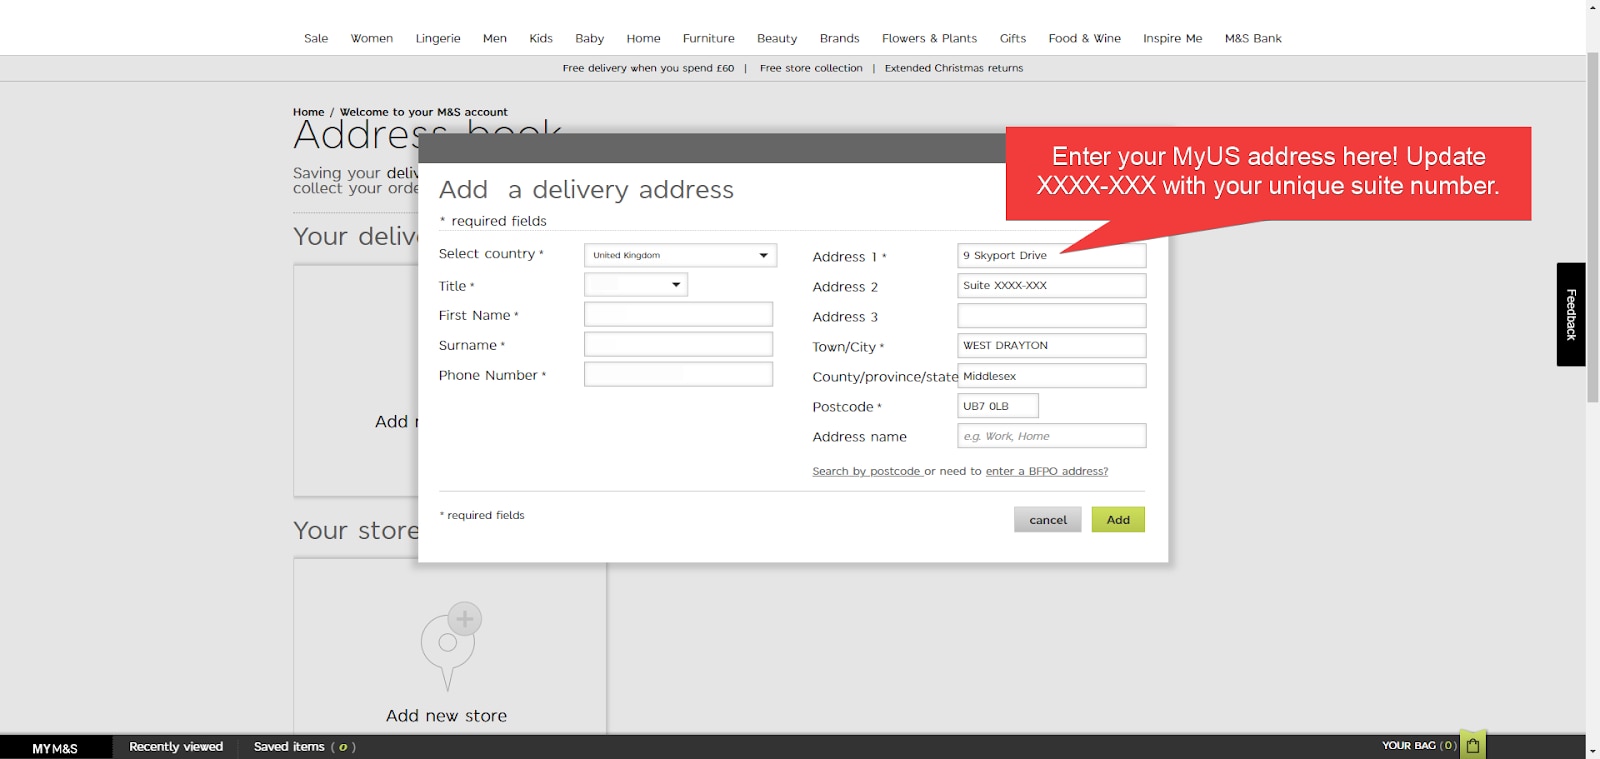Screen dimensions: 1600x759
Task: Open the MY M&S bottom tab
Action: (55, 747)
